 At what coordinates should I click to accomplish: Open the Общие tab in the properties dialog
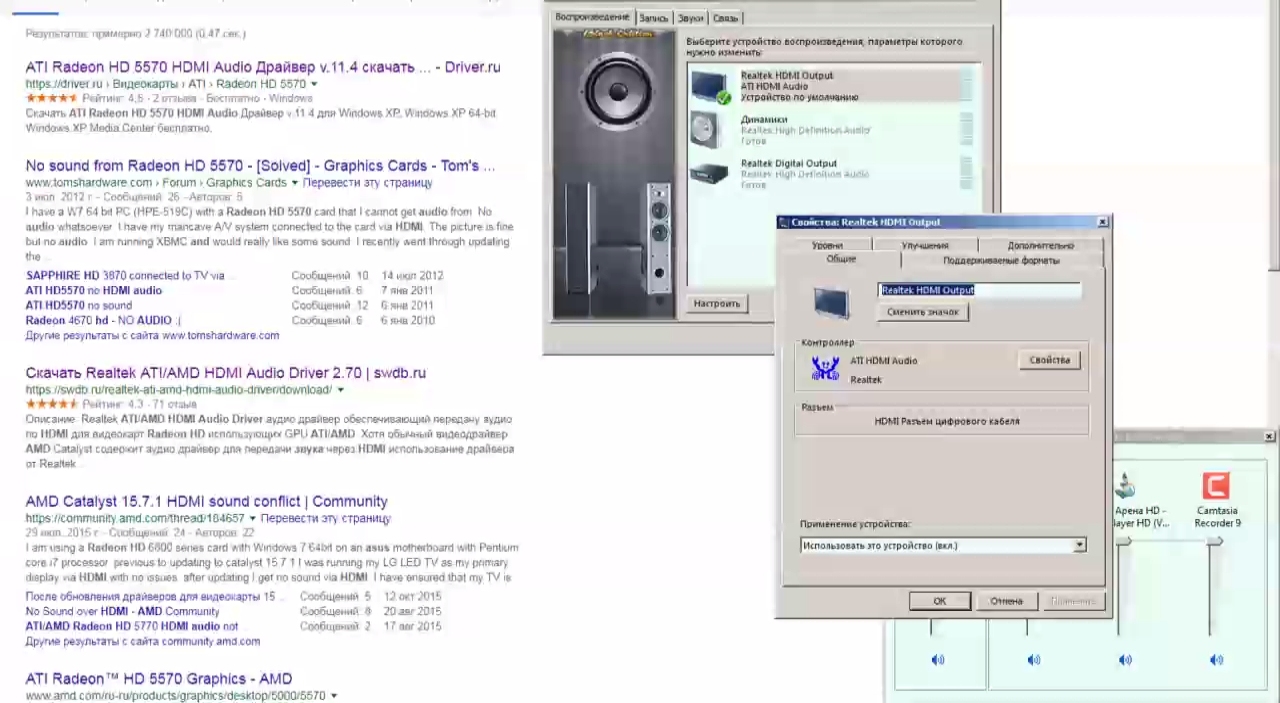tap(841, 259)
